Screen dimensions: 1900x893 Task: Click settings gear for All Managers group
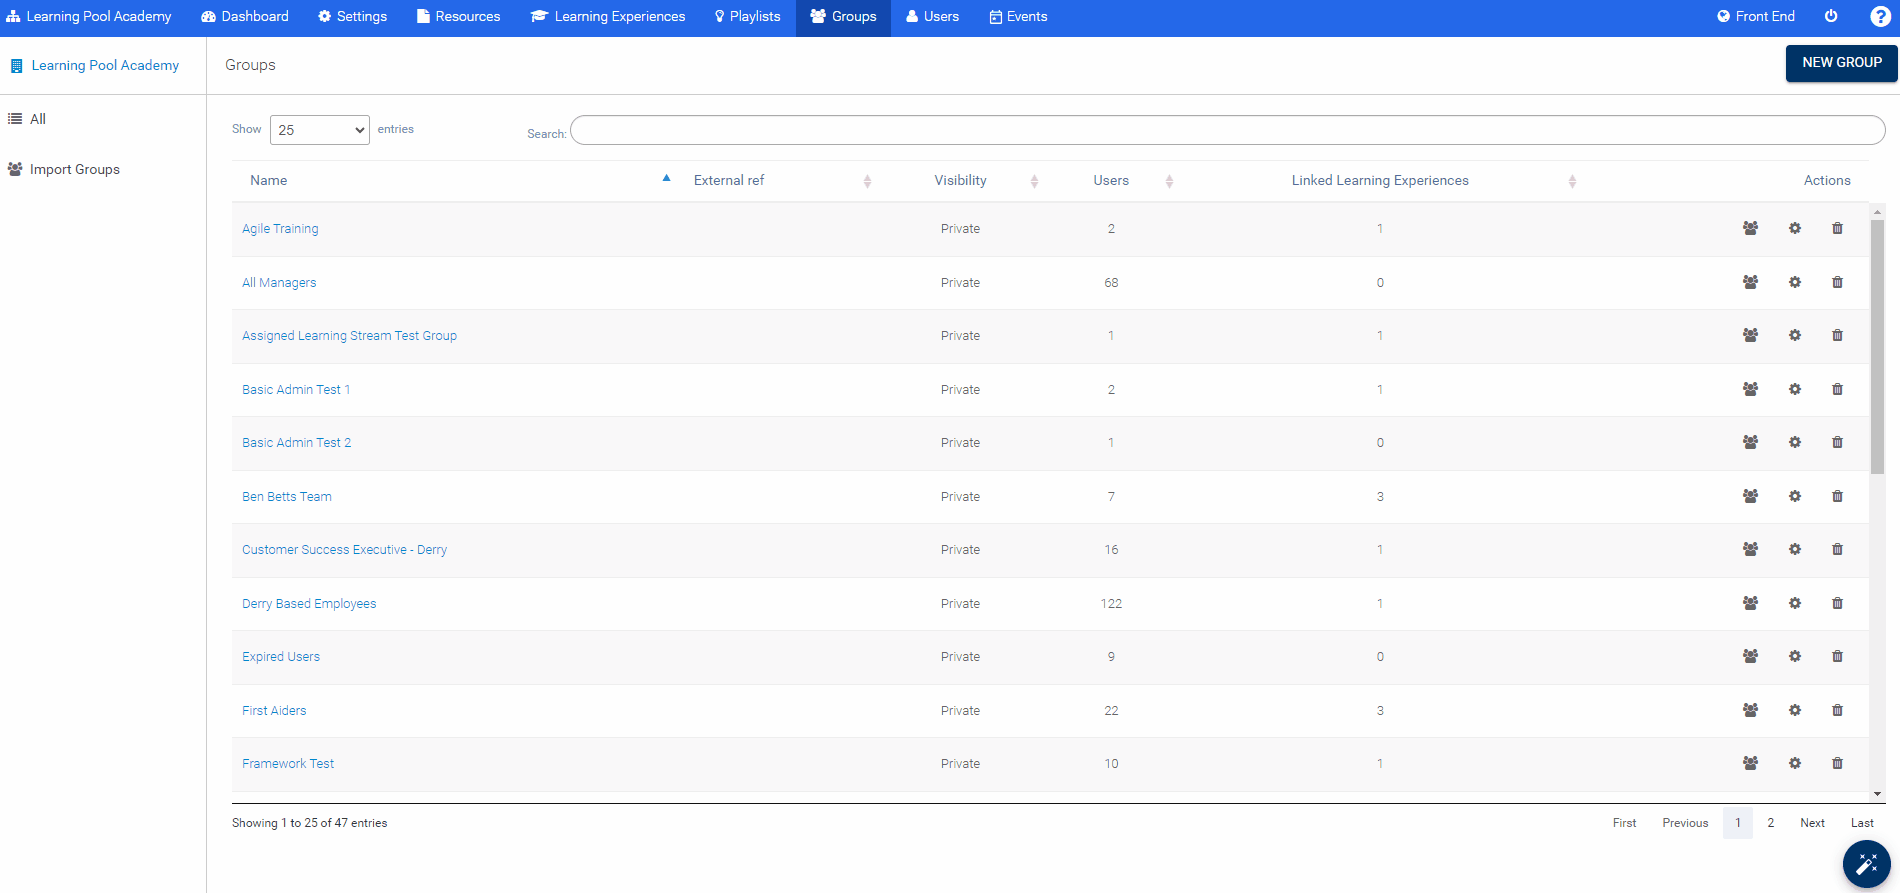pyautogui.click(x=1795, y=282)
